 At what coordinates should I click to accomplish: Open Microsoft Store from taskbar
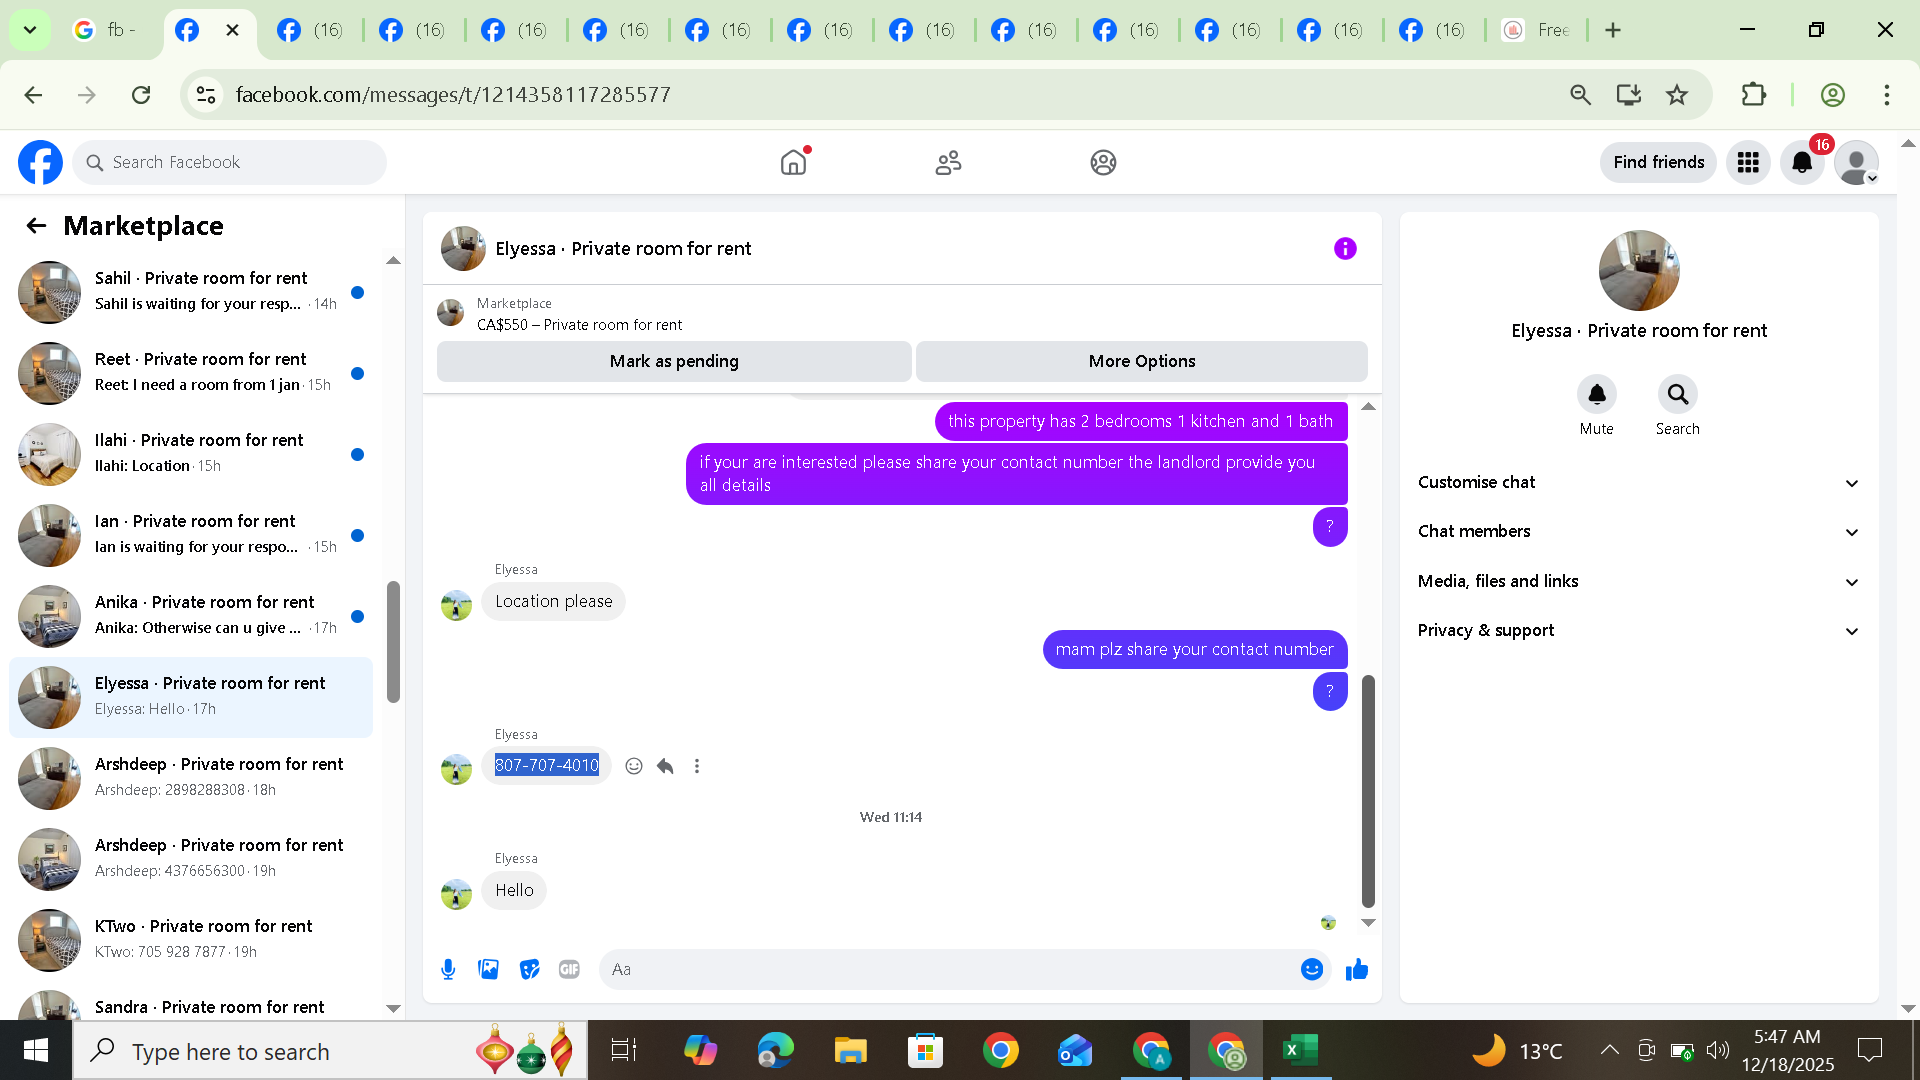925,1050
